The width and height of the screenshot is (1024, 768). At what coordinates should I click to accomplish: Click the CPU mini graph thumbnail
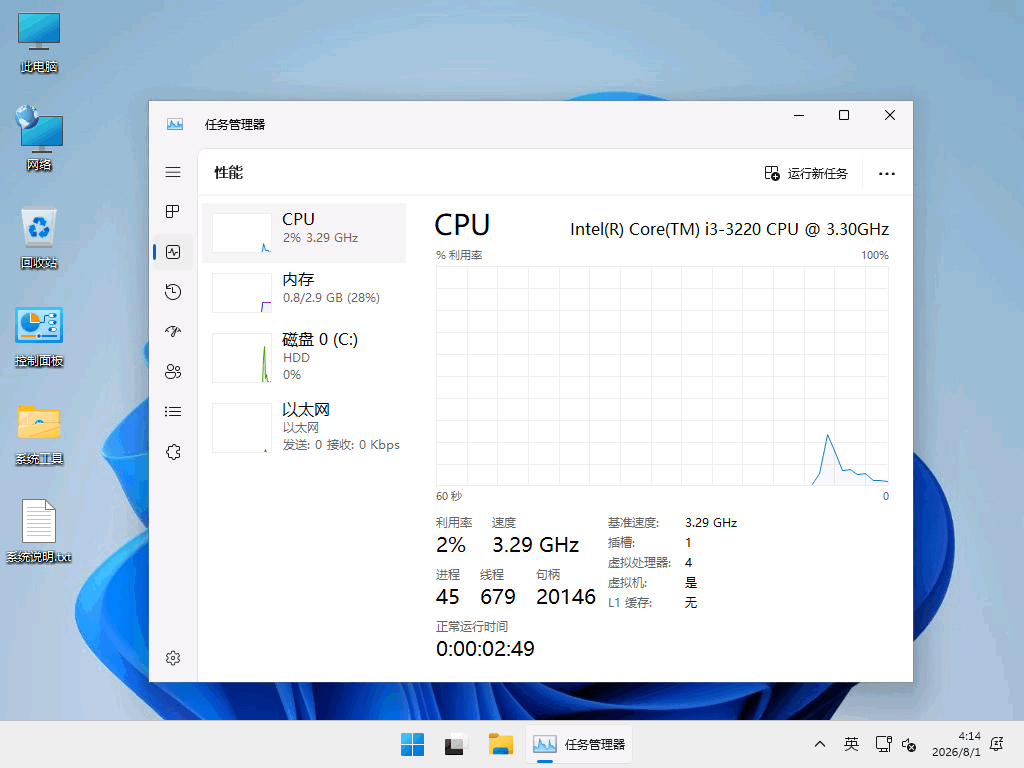tap(242, 232)
